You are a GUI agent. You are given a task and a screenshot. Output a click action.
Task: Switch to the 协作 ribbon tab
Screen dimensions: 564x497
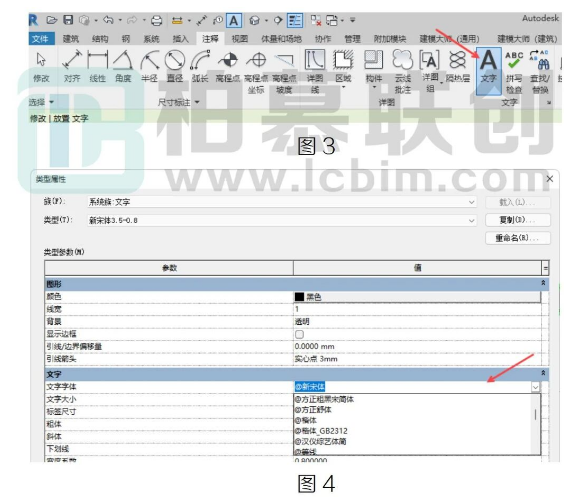[323, 38]
